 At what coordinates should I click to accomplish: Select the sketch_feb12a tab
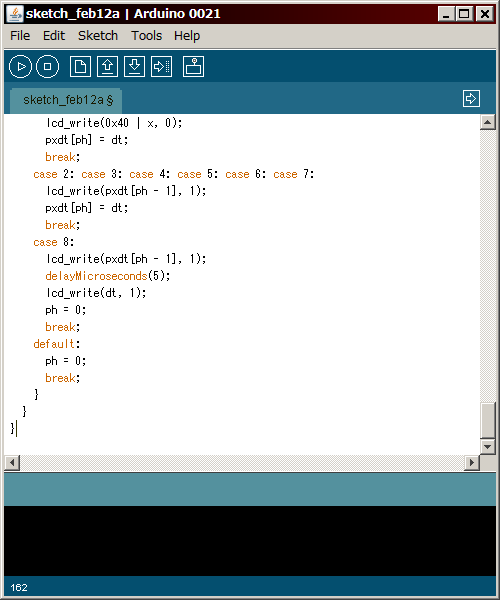(x=66, y=101)
